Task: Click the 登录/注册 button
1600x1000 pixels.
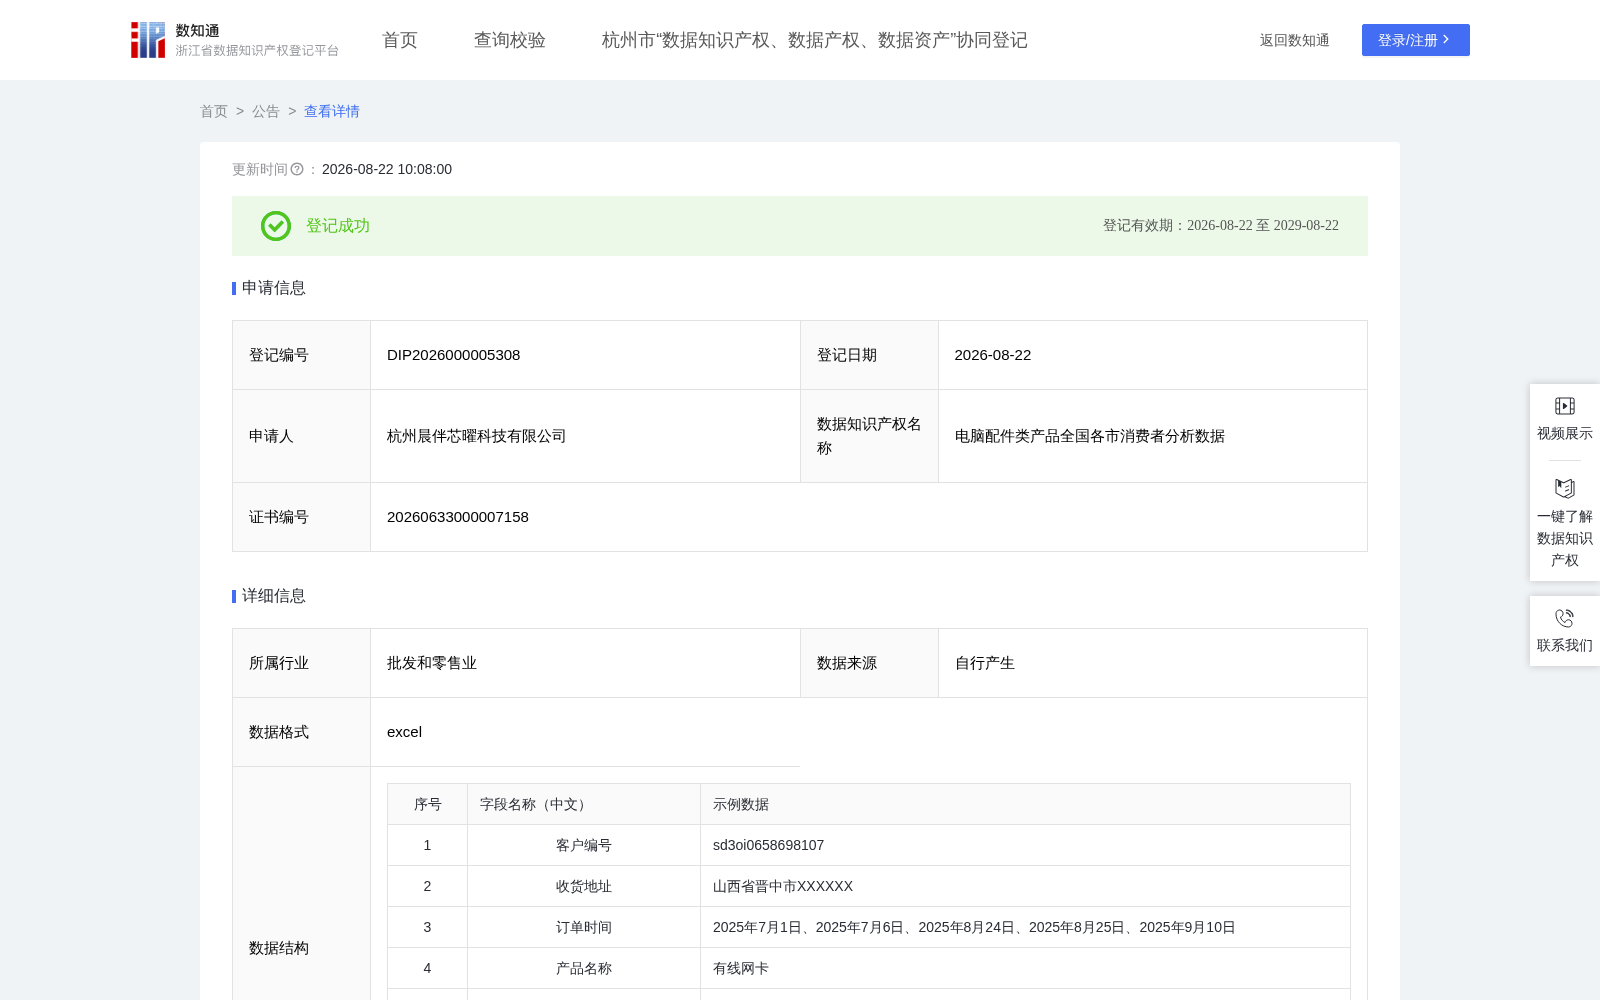Action: 1416,40
